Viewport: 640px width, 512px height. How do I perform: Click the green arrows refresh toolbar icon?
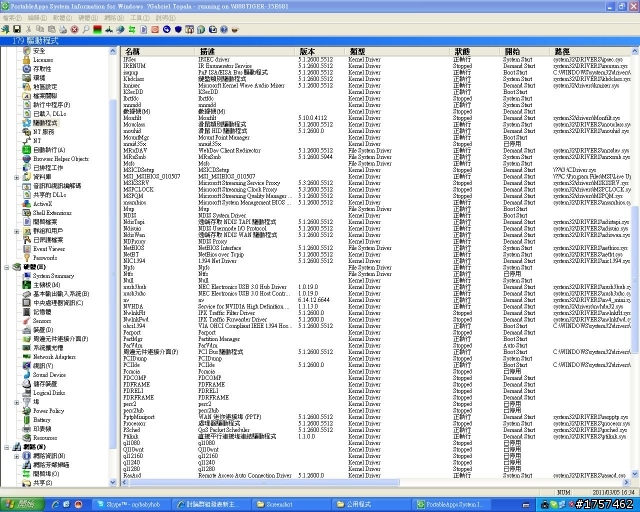point(132,29)
